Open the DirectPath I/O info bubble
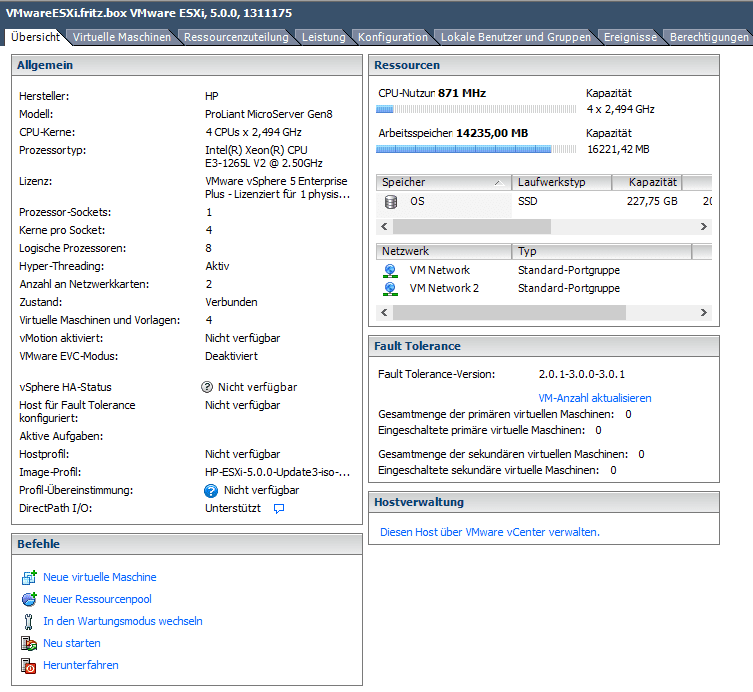The image size is (753, 692). pos(279,509)
